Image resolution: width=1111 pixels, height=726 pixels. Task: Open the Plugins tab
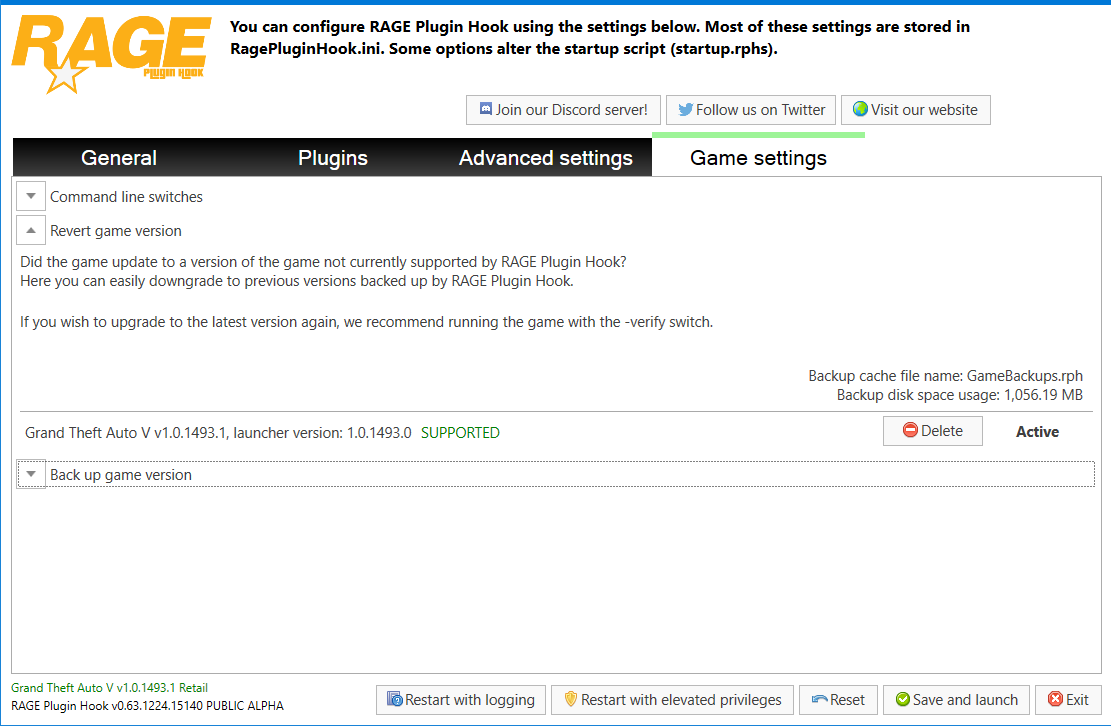pos(332,157)
